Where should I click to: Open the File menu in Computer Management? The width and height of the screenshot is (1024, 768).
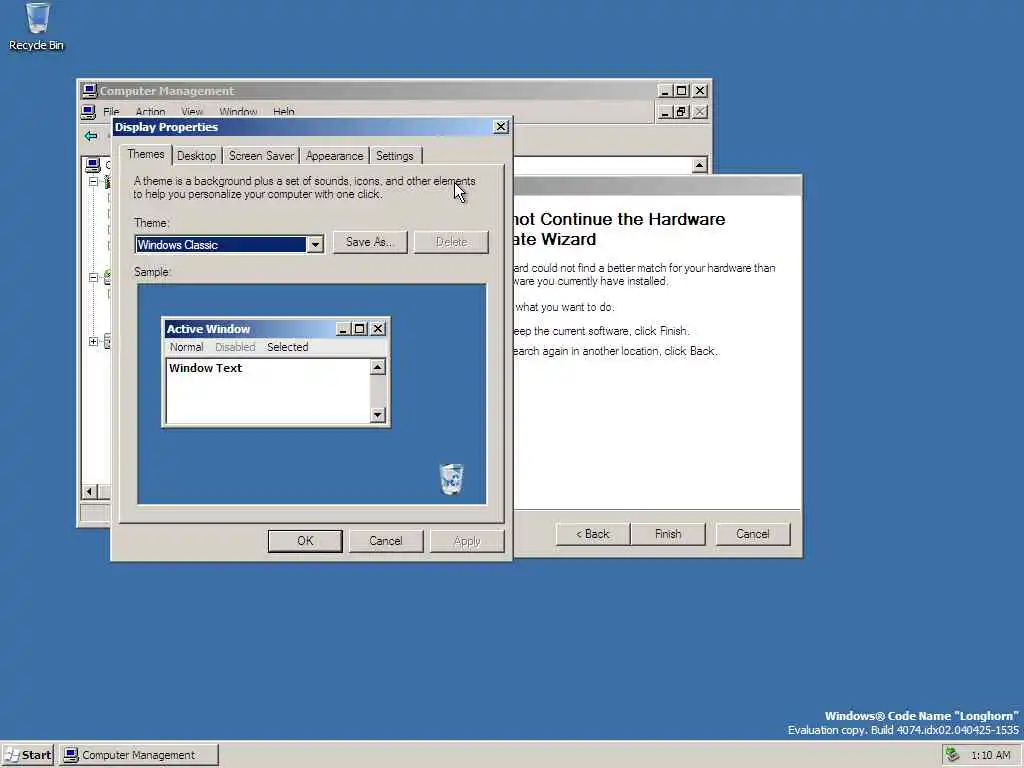111,112
